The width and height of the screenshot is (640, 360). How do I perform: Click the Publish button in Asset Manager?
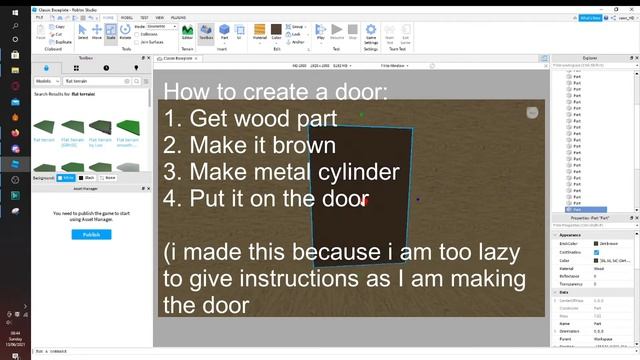click(91, 234)
